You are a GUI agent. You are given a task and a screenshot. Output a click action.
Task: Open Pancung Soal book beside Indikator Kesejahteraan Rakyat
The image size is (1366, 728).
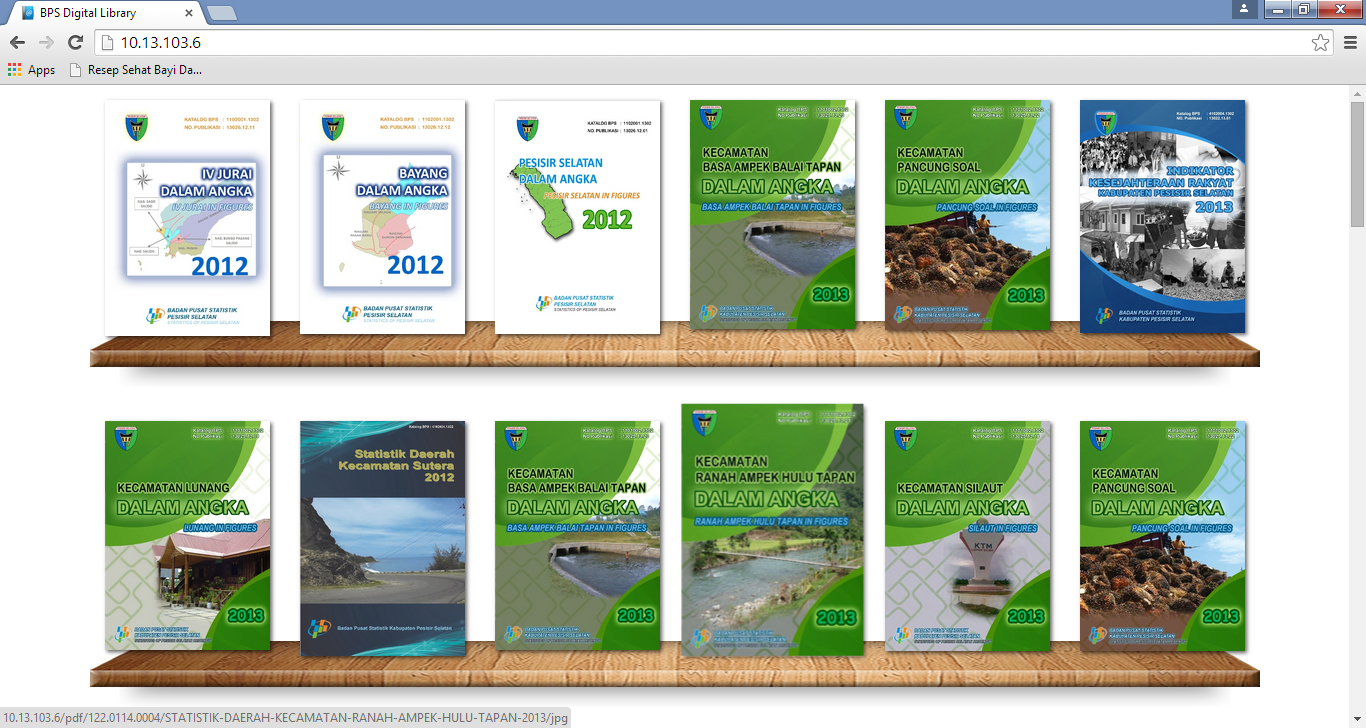968,215
